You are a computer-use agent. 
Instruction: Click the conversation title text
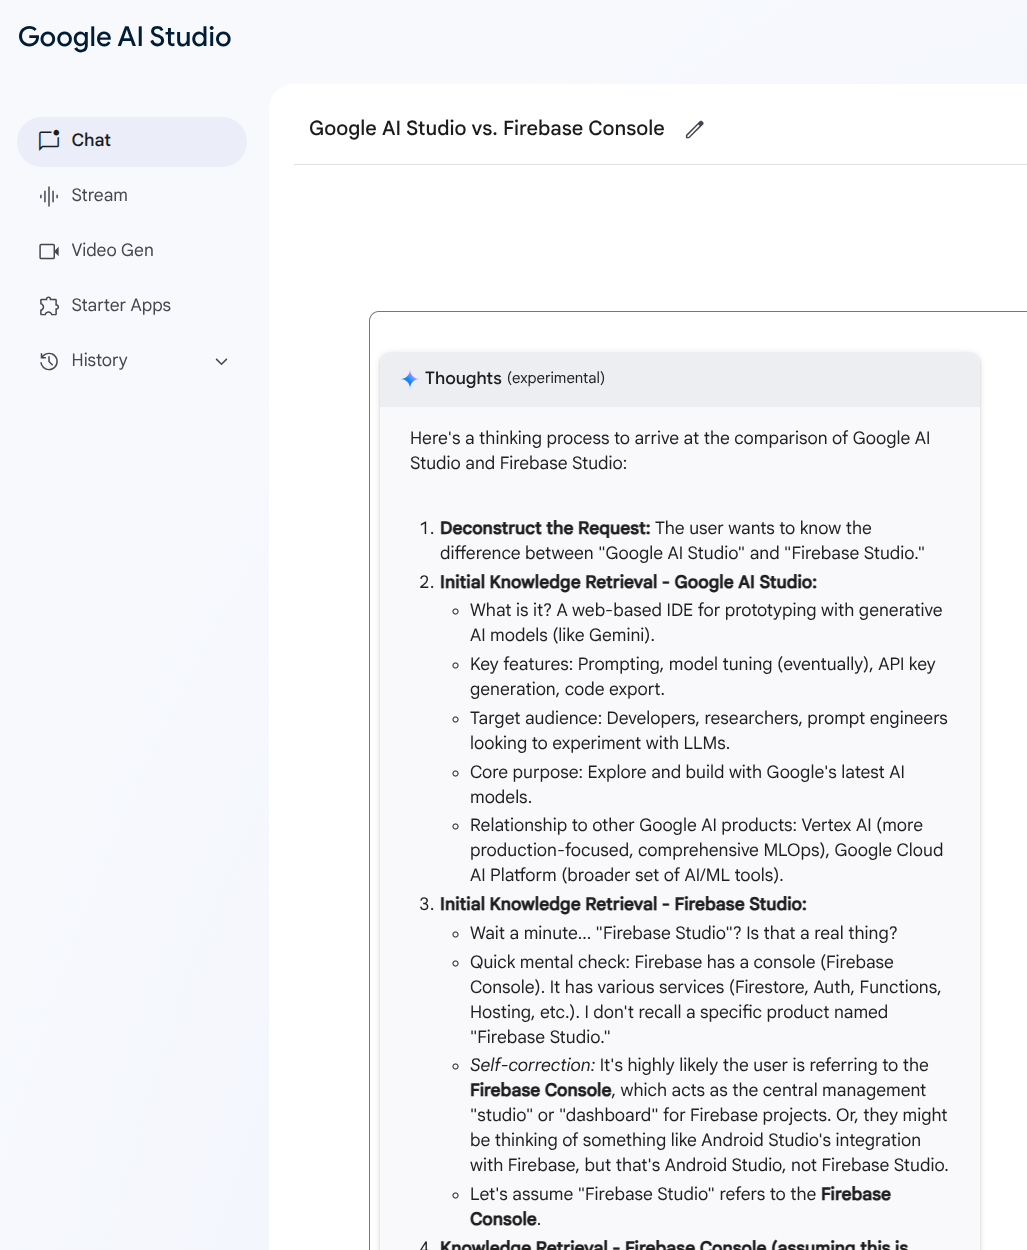coord(486,128)
